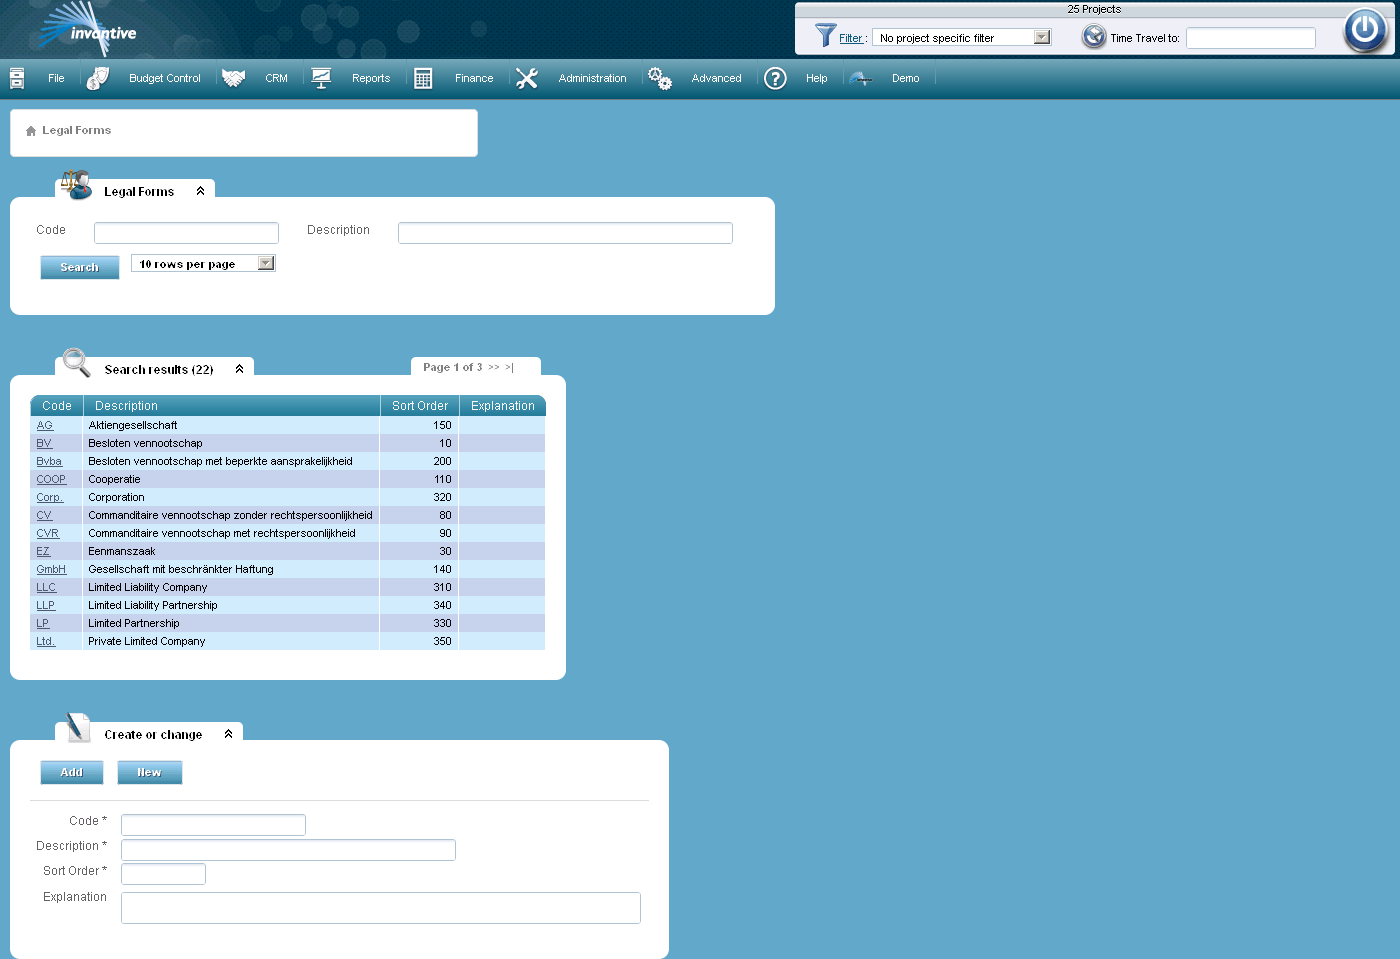Click the Search button

(80, 267)
